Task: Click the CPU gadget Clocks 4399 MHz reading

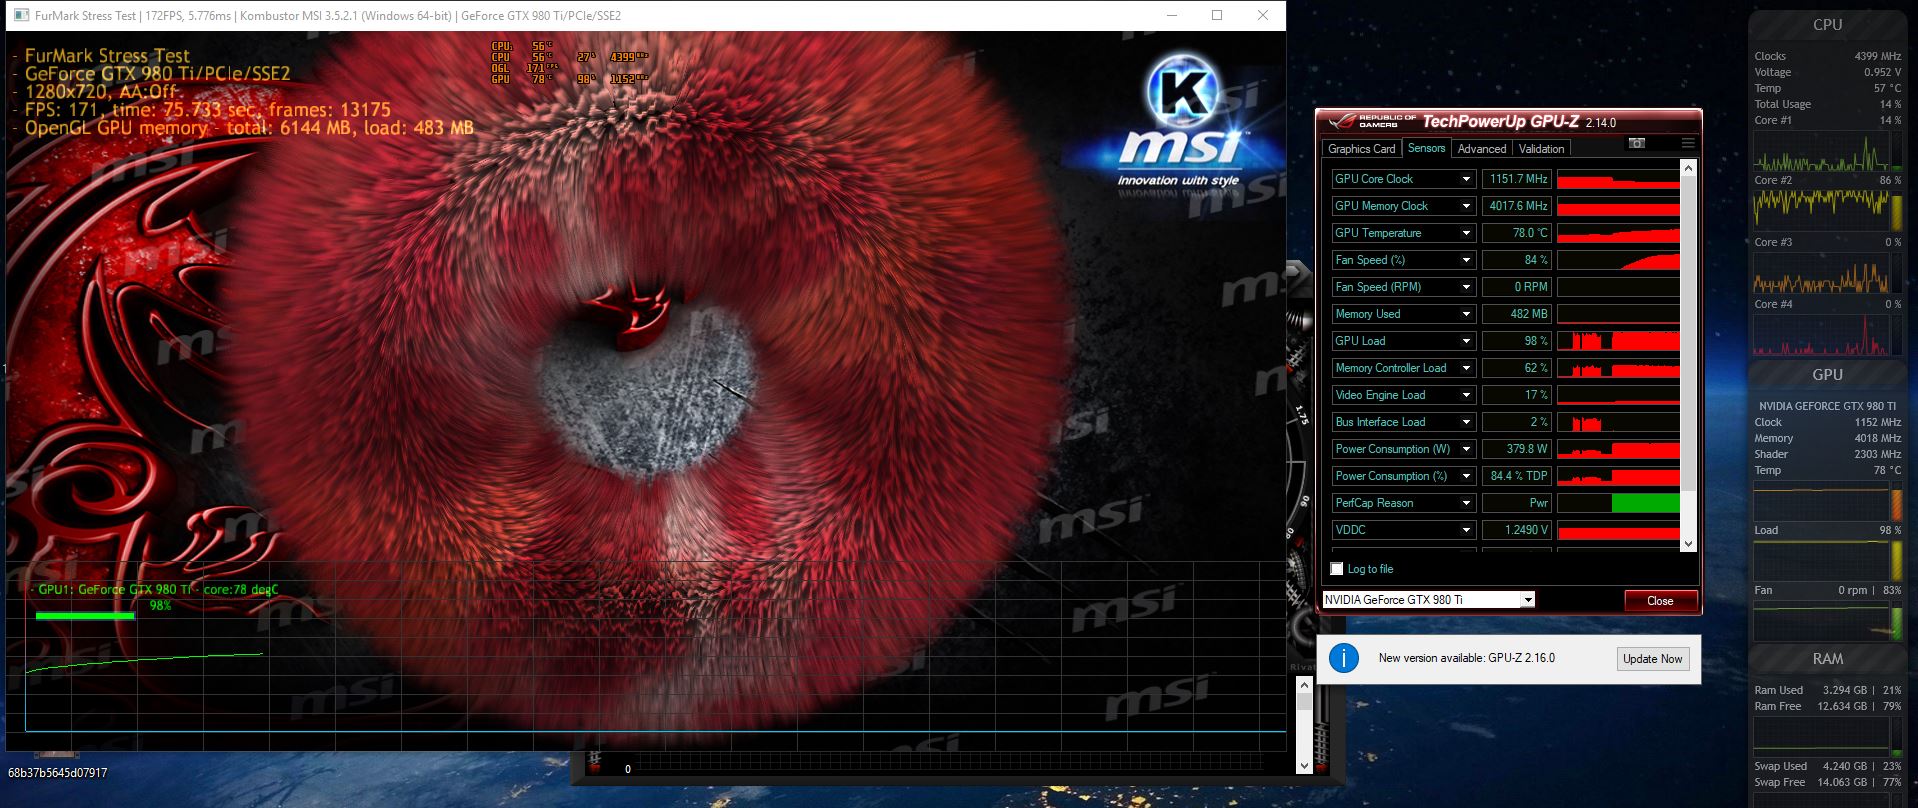Action: tap(1828, 56)
